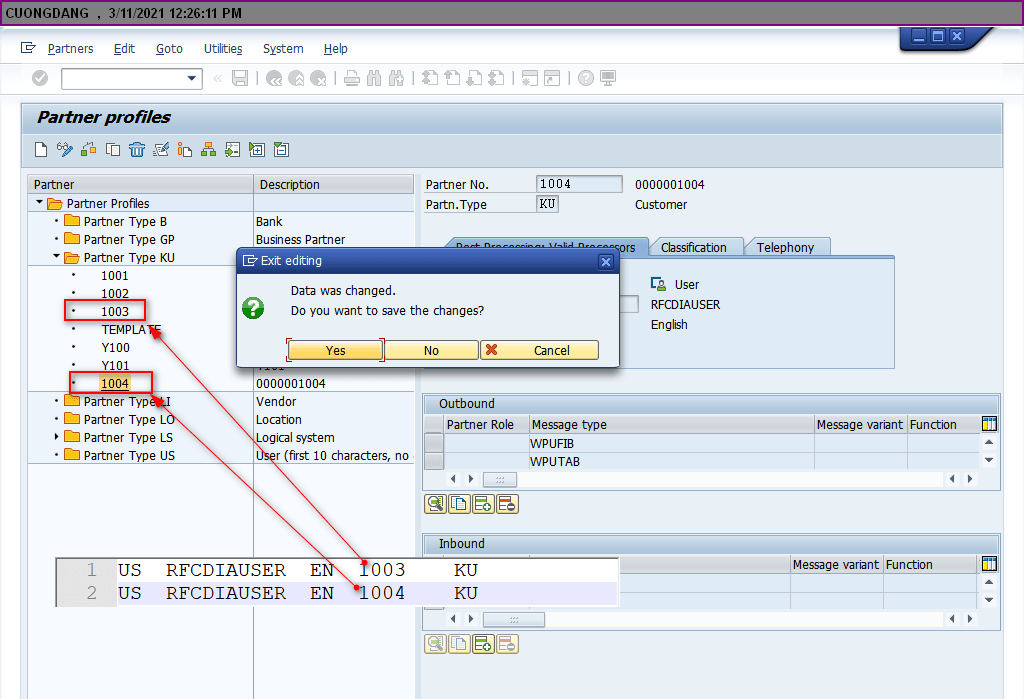Open the command field dropdown arrow
The width and height of the screenshot is (1024, 699).
pos(192,78)
